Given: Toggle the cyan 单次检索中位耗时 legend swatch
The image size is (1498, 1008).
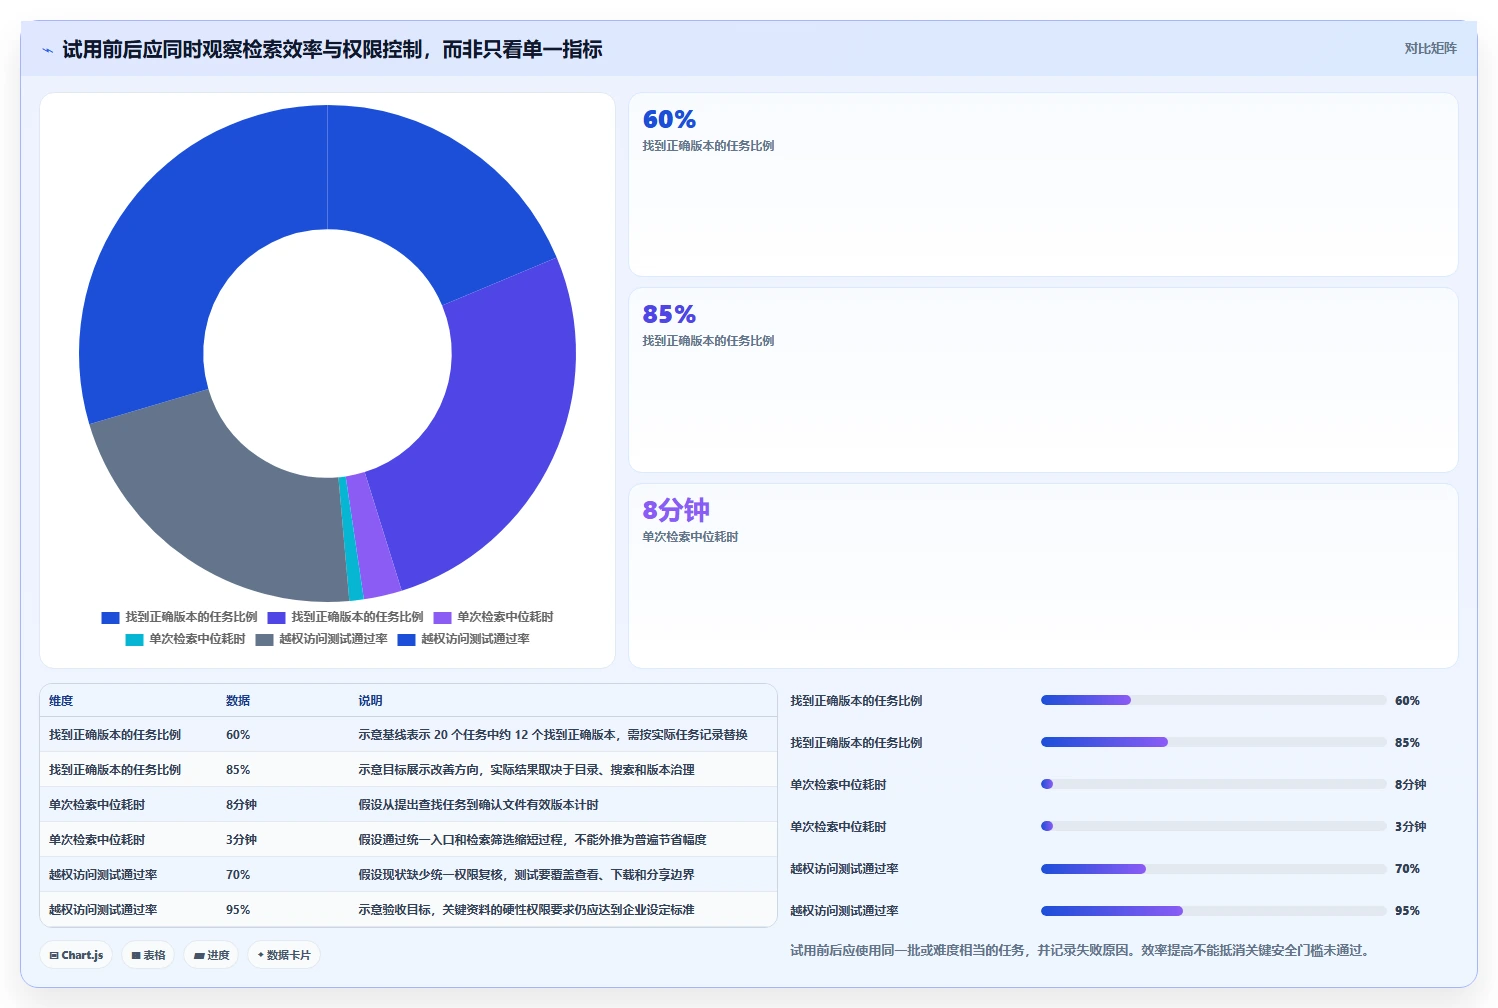Looking at the screenshot, I should pyautogui.click(x=134, y=640).
